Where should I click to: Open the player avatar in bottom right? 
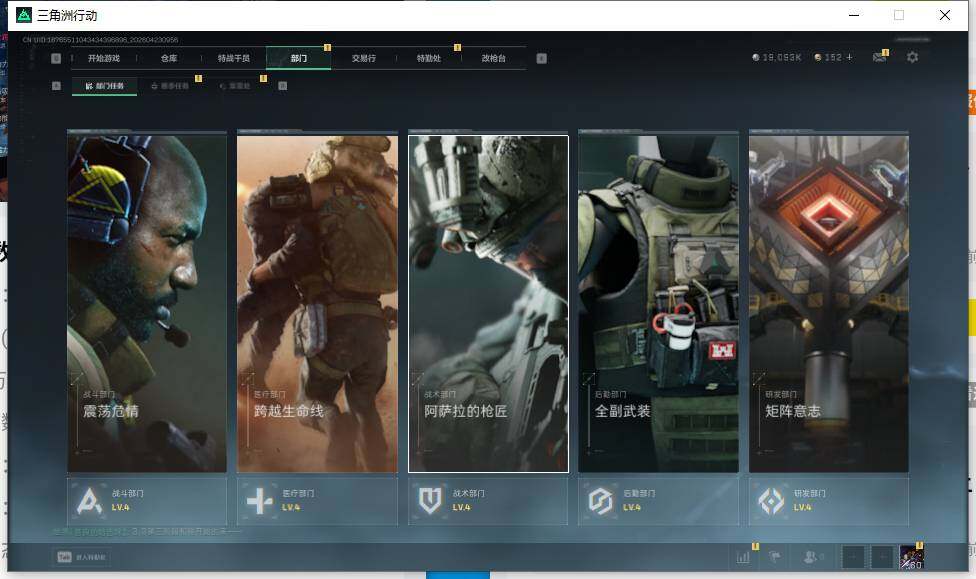[911, 557]
